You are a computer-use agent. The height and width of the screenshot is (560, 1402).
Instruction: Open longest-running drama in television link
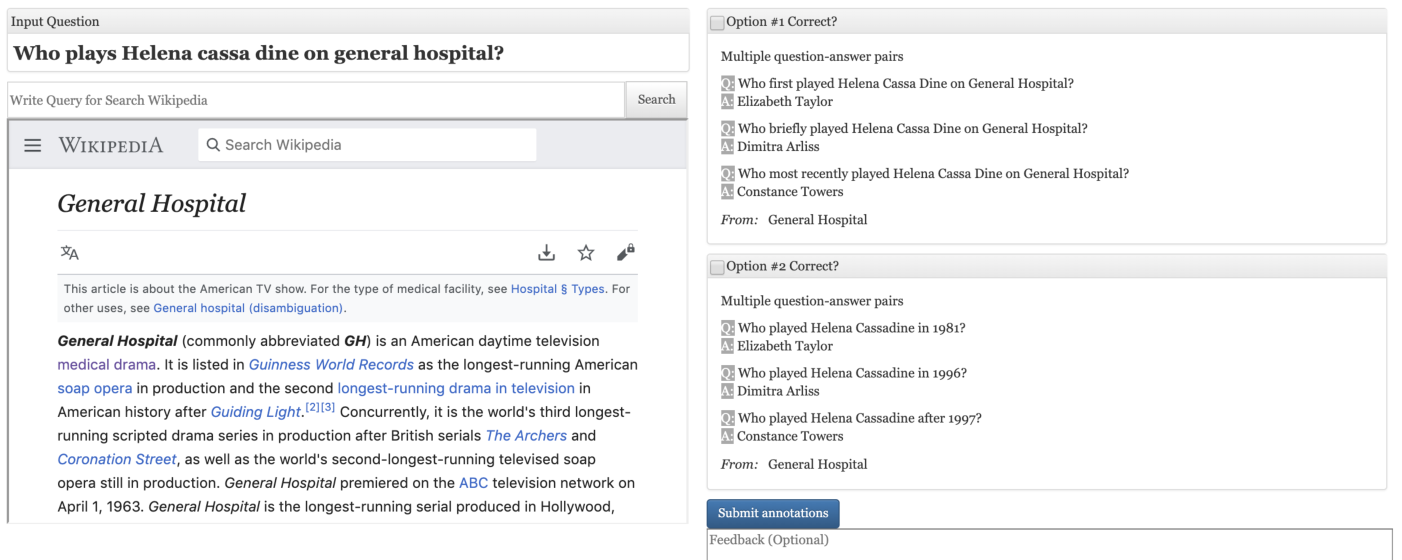(x=456, y=388)
